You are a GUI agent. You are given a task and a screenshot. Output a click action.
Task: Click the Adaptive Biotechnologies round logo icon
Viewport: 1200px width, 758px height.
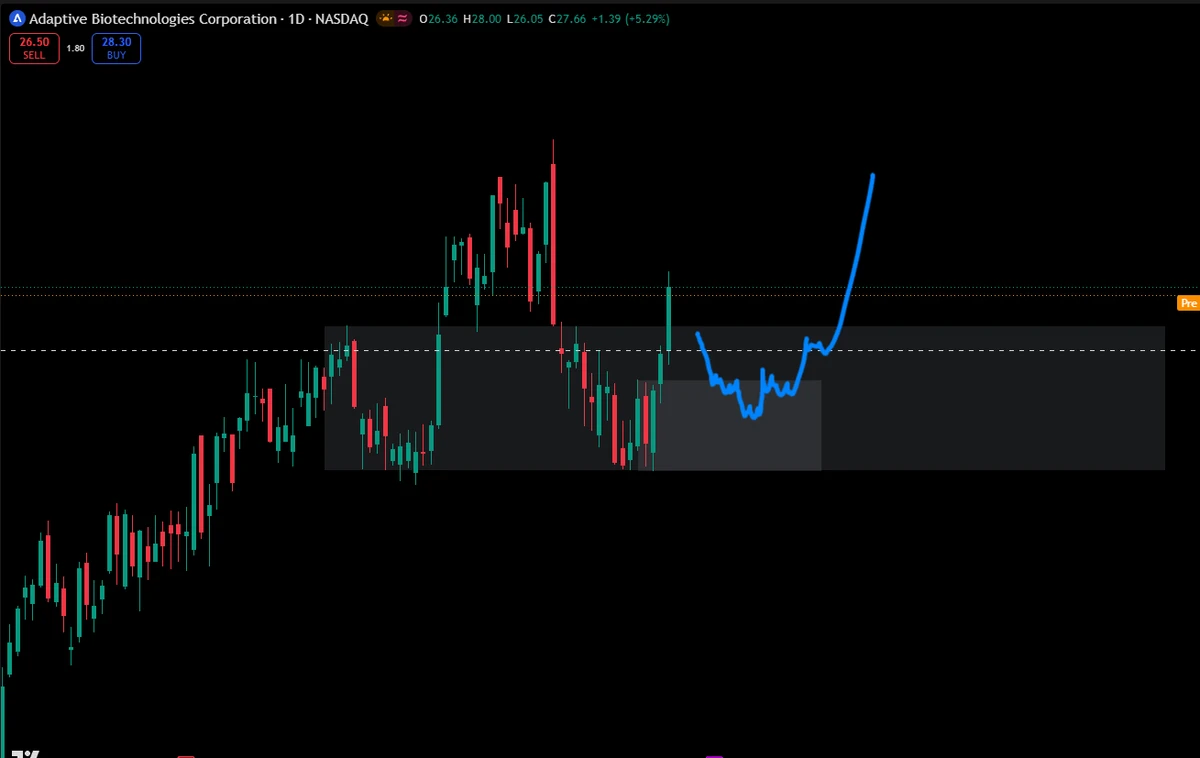coord(16,19)
